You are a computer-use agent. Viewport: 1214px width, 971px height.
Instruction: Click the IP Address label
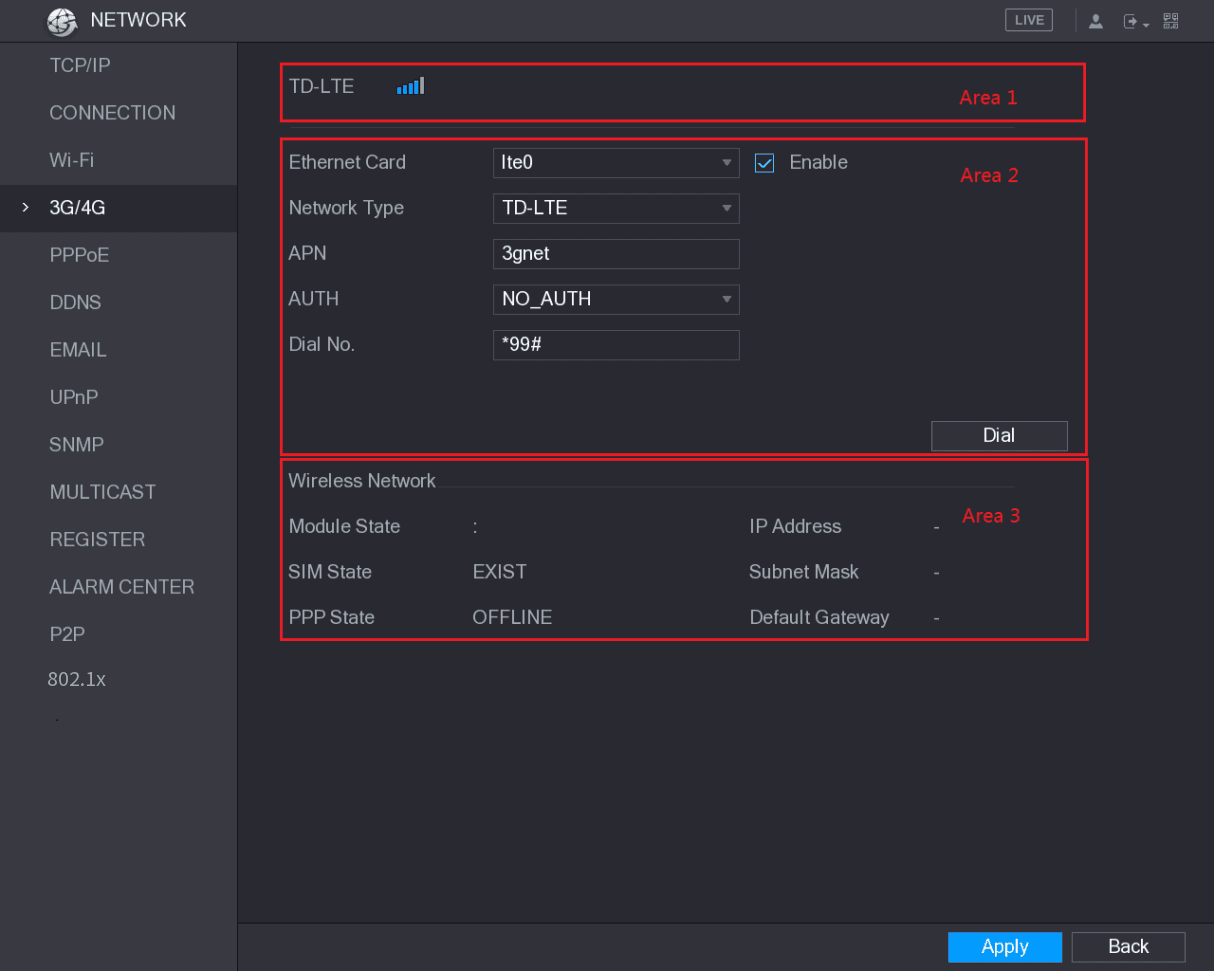pos(795,527)
